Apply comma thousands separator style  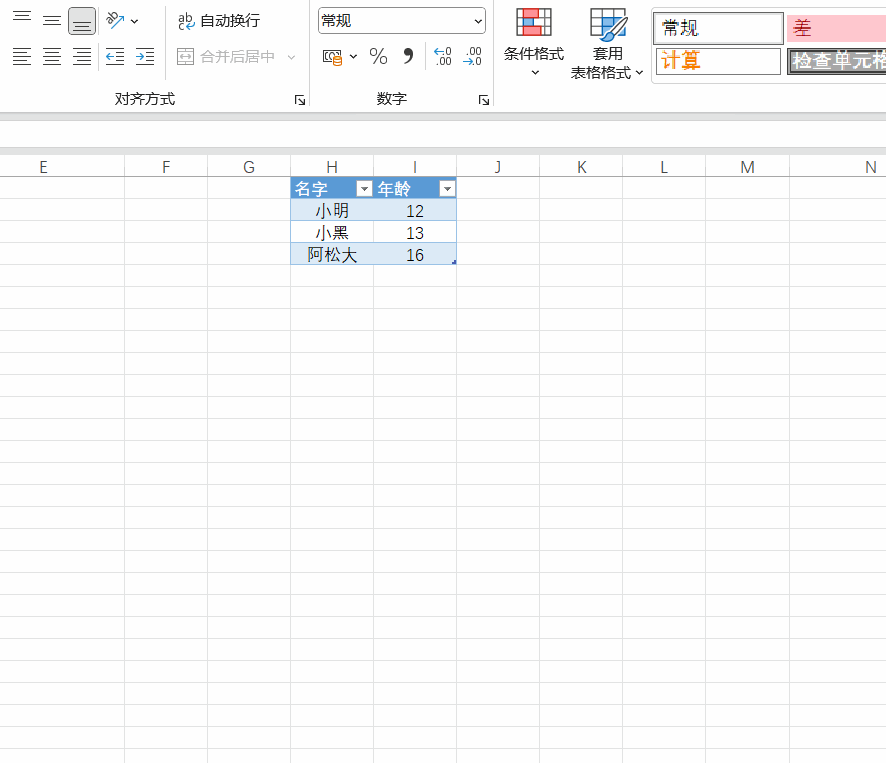(408, 57)
